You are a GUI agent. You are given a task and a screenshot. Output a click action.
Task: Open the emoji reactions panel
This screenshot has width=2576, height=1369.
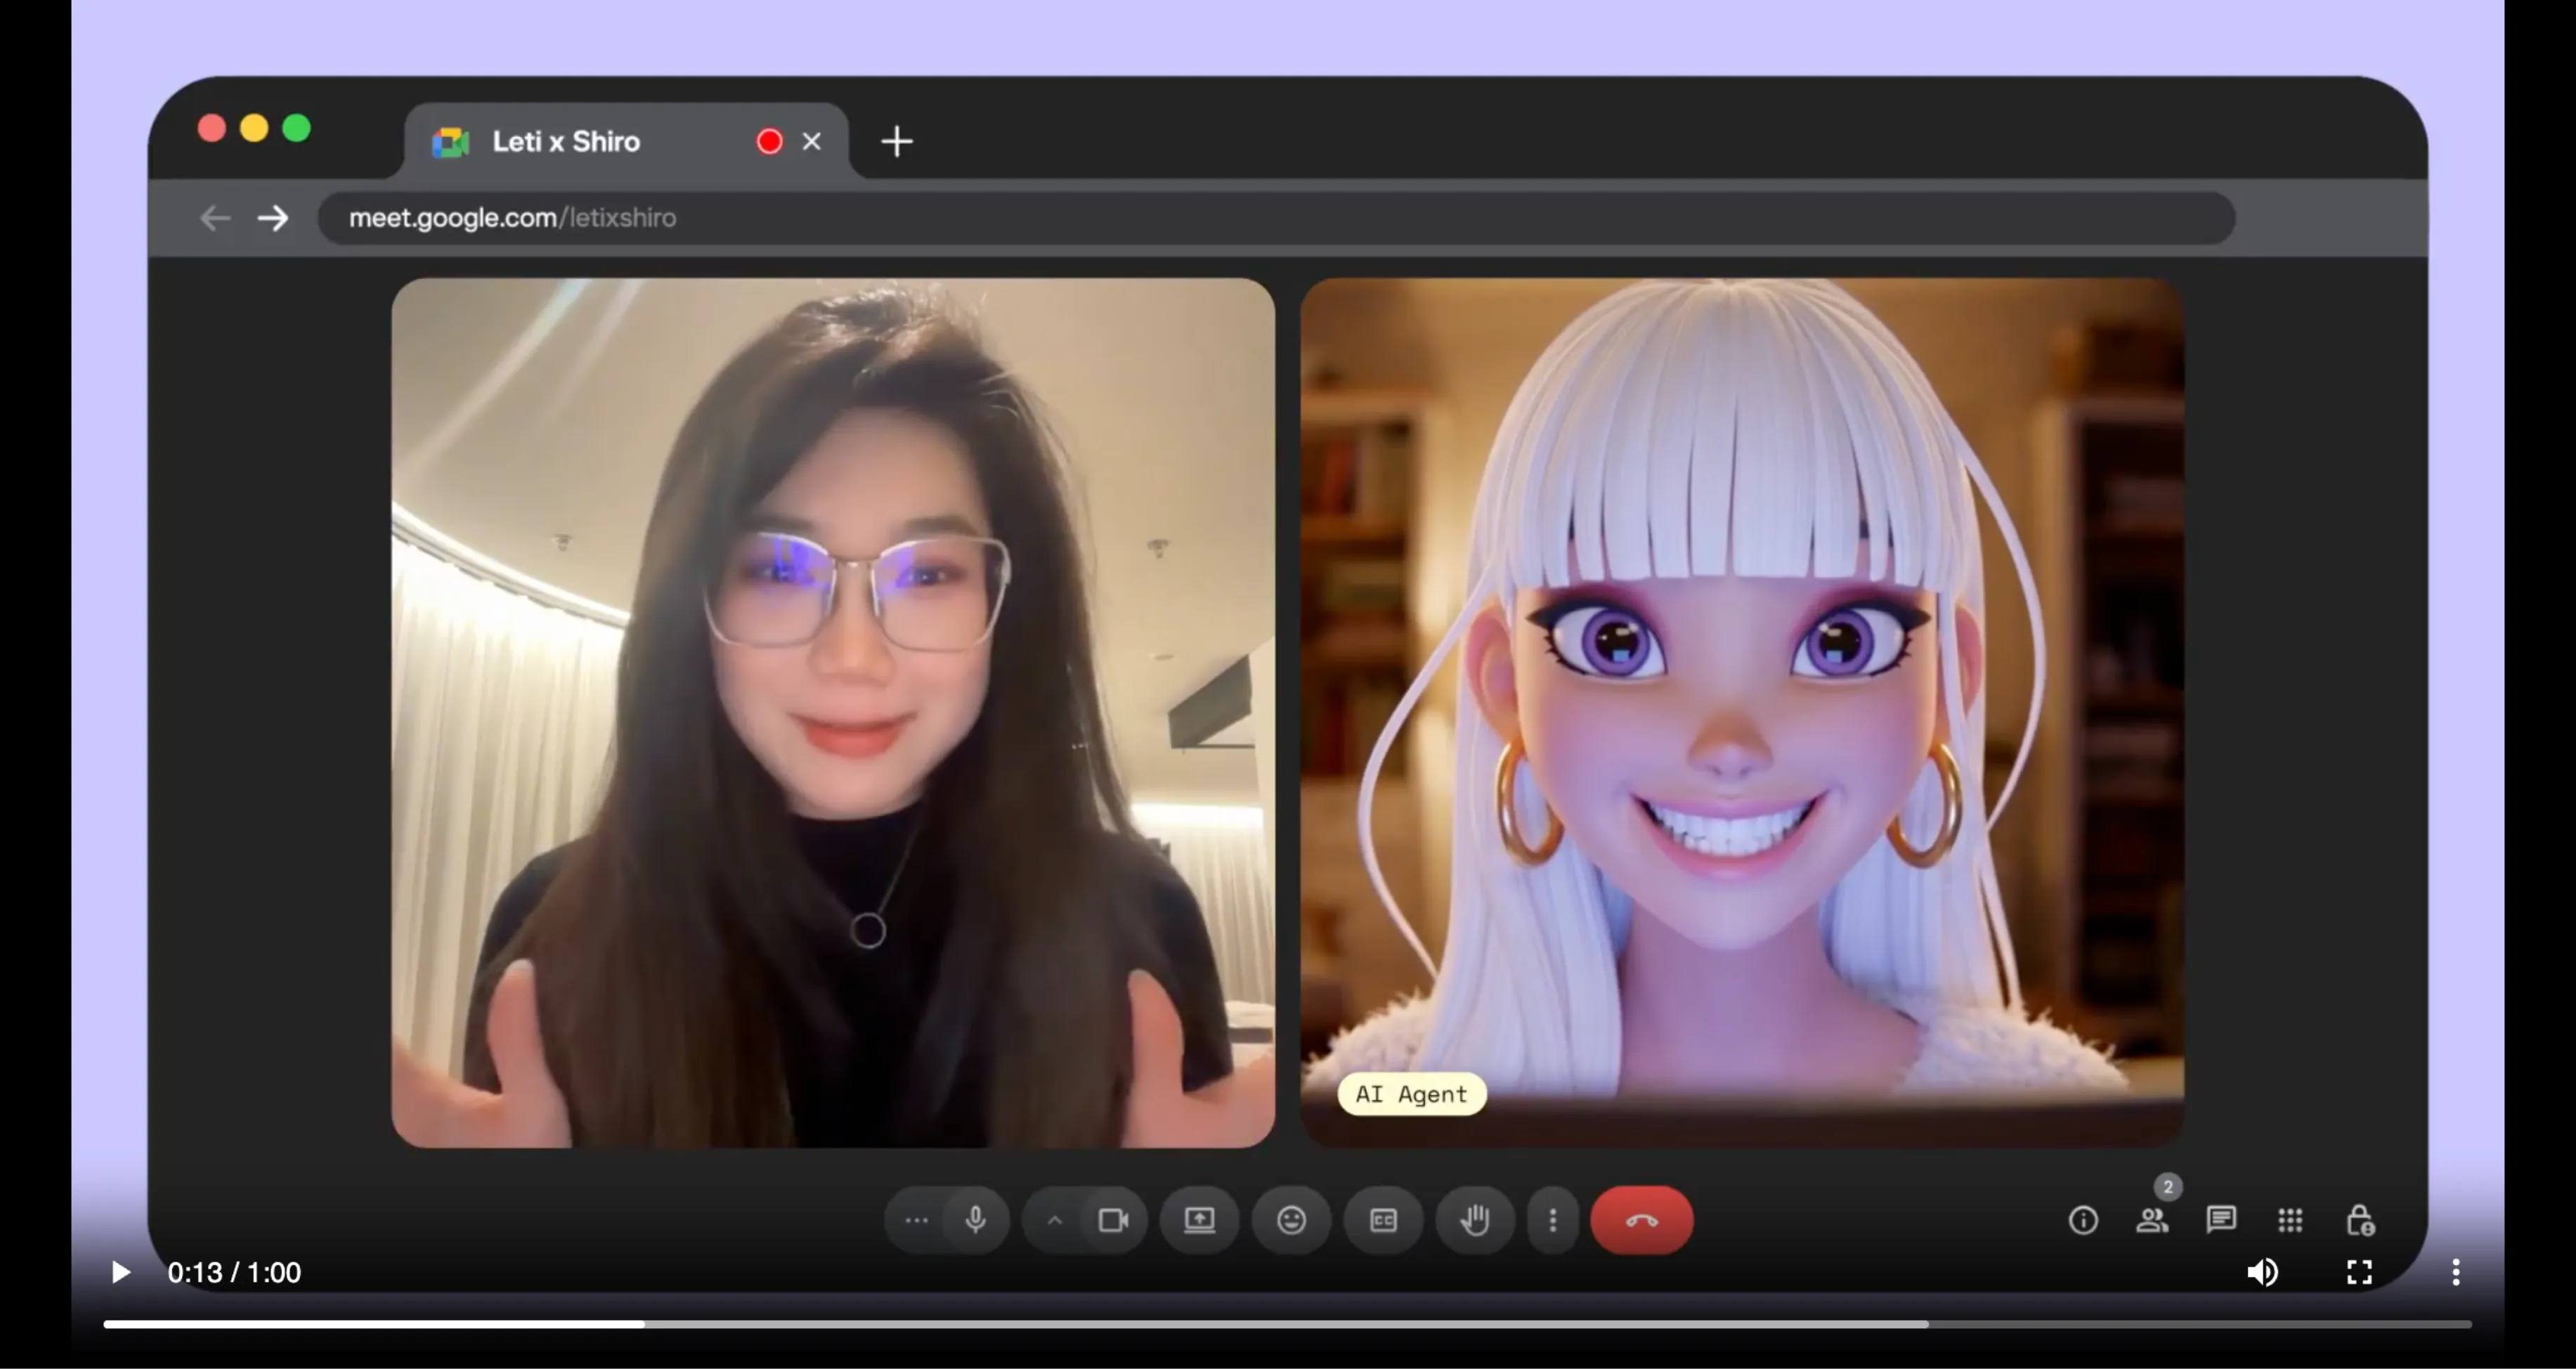(x=1291, y=1220)
